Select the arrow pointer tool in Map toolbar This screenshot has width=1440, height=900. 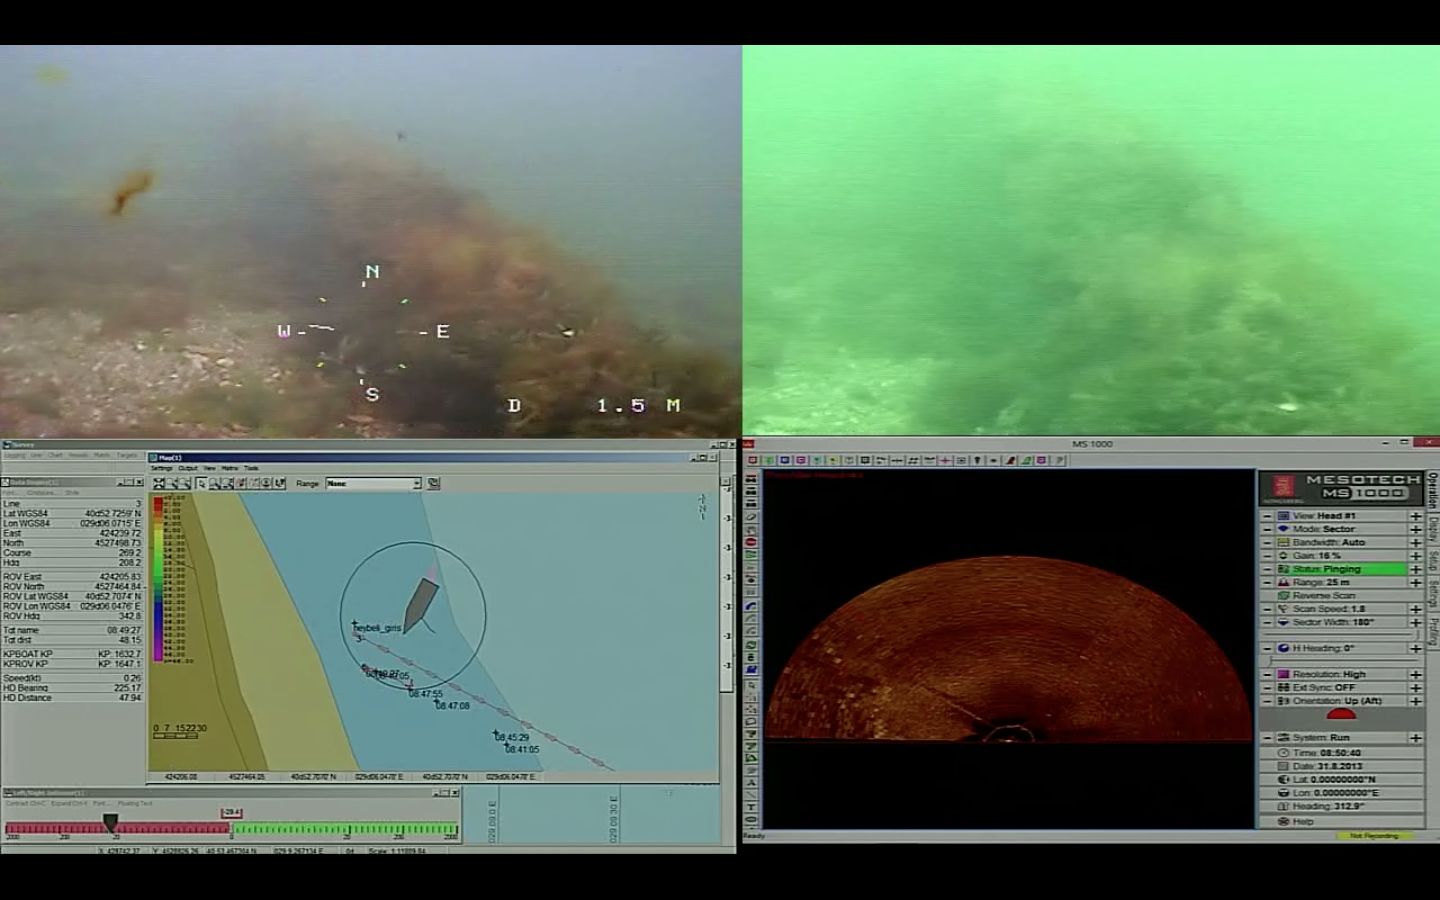[x=201, y=483]
